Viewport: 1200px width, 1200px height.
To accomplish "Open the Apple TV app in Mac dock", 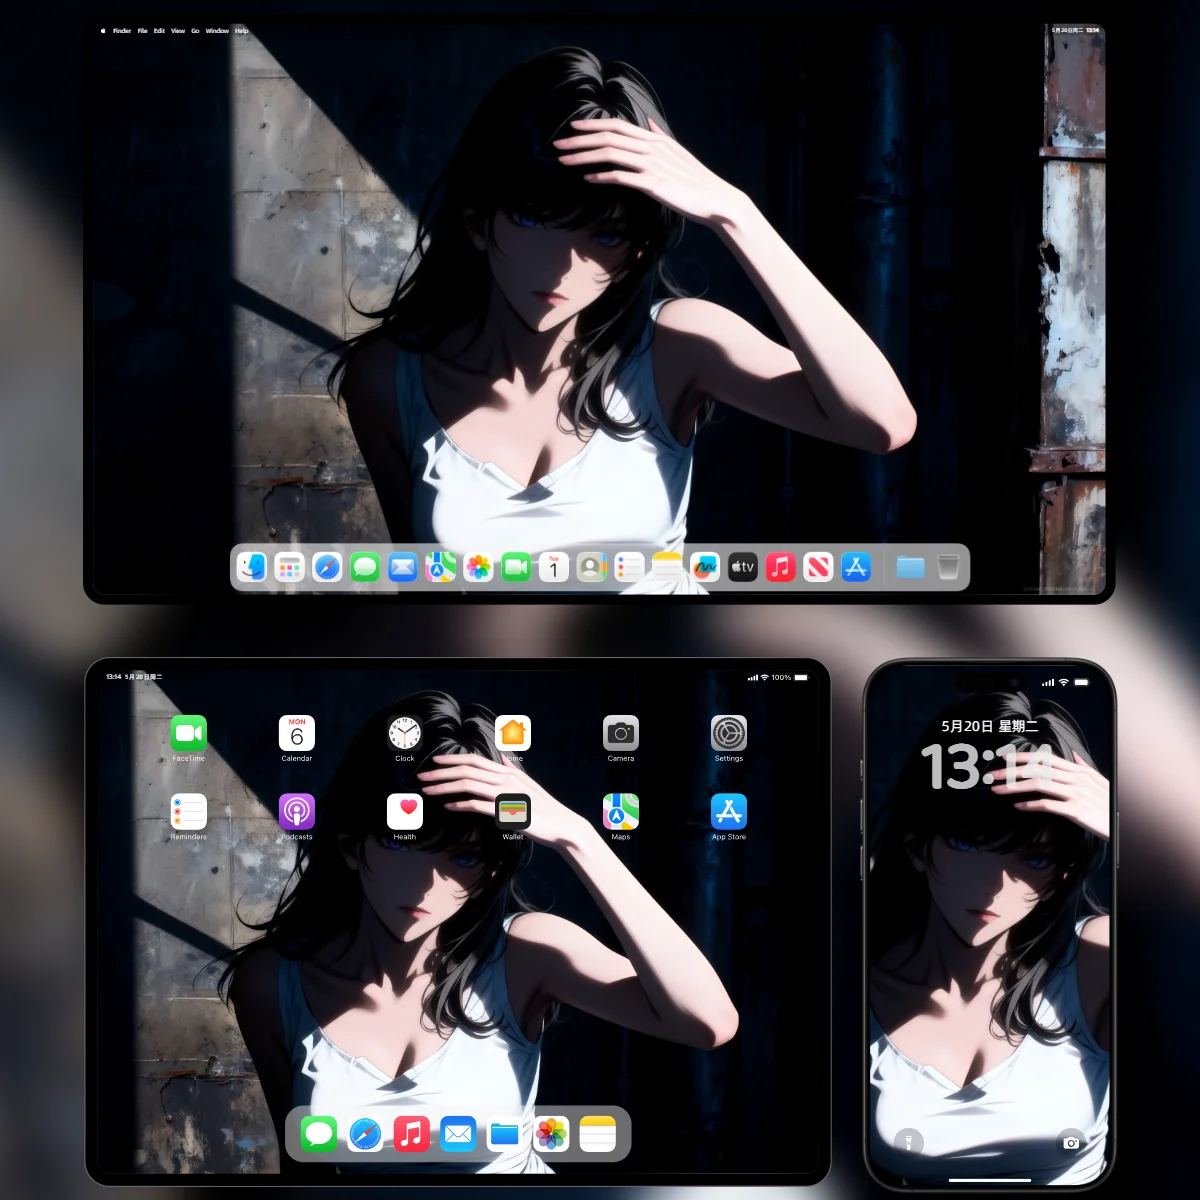I will click(743, 568).
